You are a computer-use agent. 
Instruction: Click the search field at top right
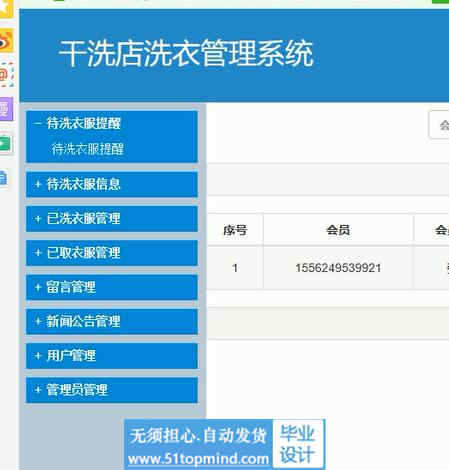tap(439, 125)
